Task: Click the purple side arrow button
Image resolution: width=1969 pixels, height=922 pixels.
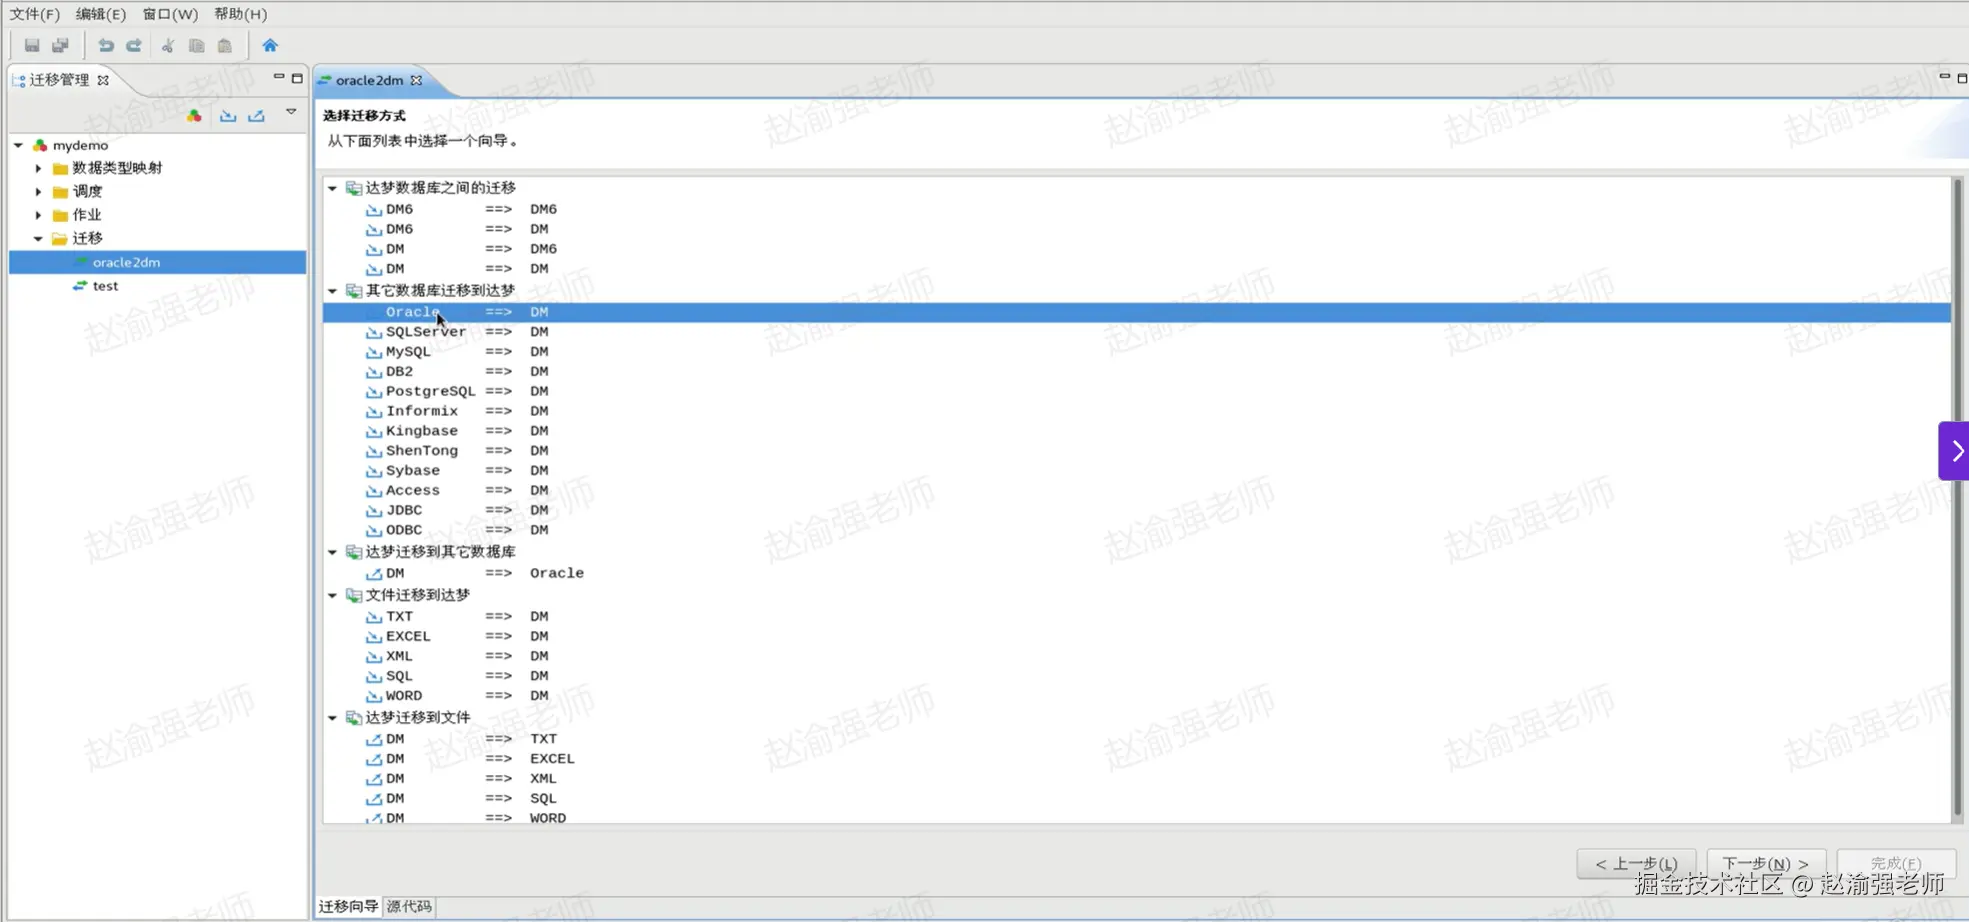Action: [x=1954, y=451]
